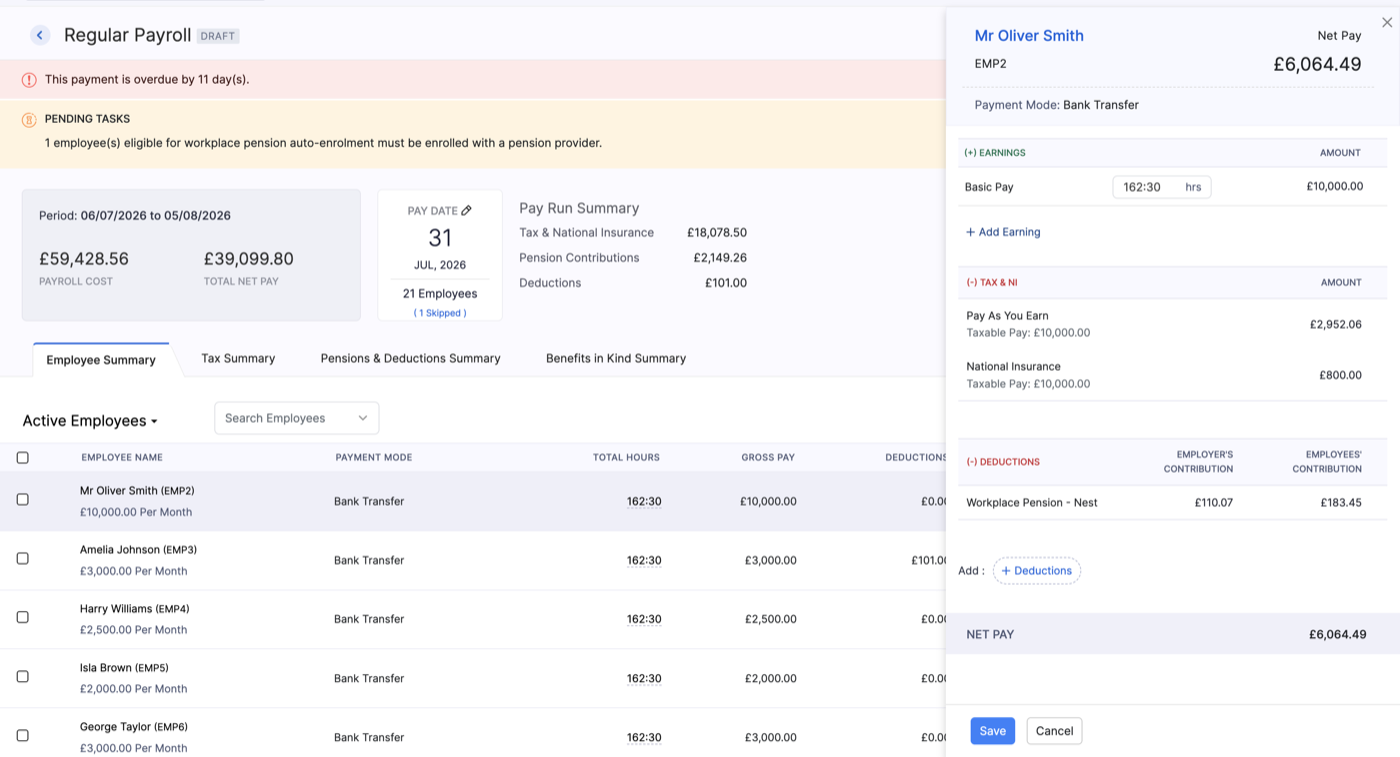Click Oliver Smith's 162:30 total hours
Image resolution: width=1400 pixels, height=757 pixels.
pos(644,501)
